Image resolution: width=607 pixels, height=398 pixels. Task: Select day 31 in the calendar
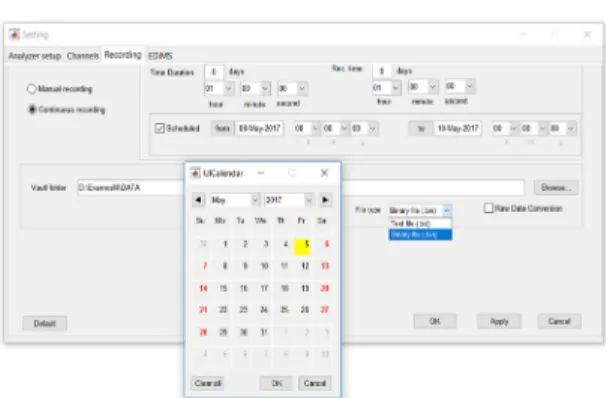[x=264, y=332]
